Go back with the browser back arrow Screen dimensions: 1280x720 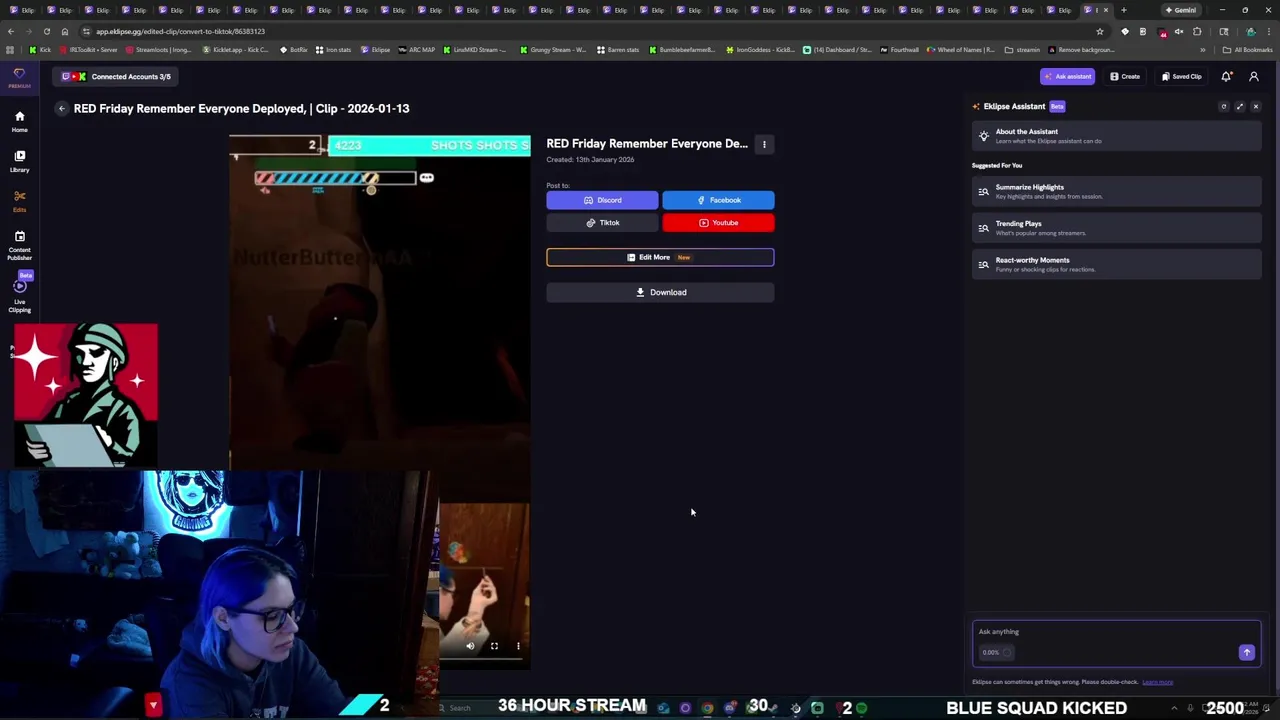[11, 31]
